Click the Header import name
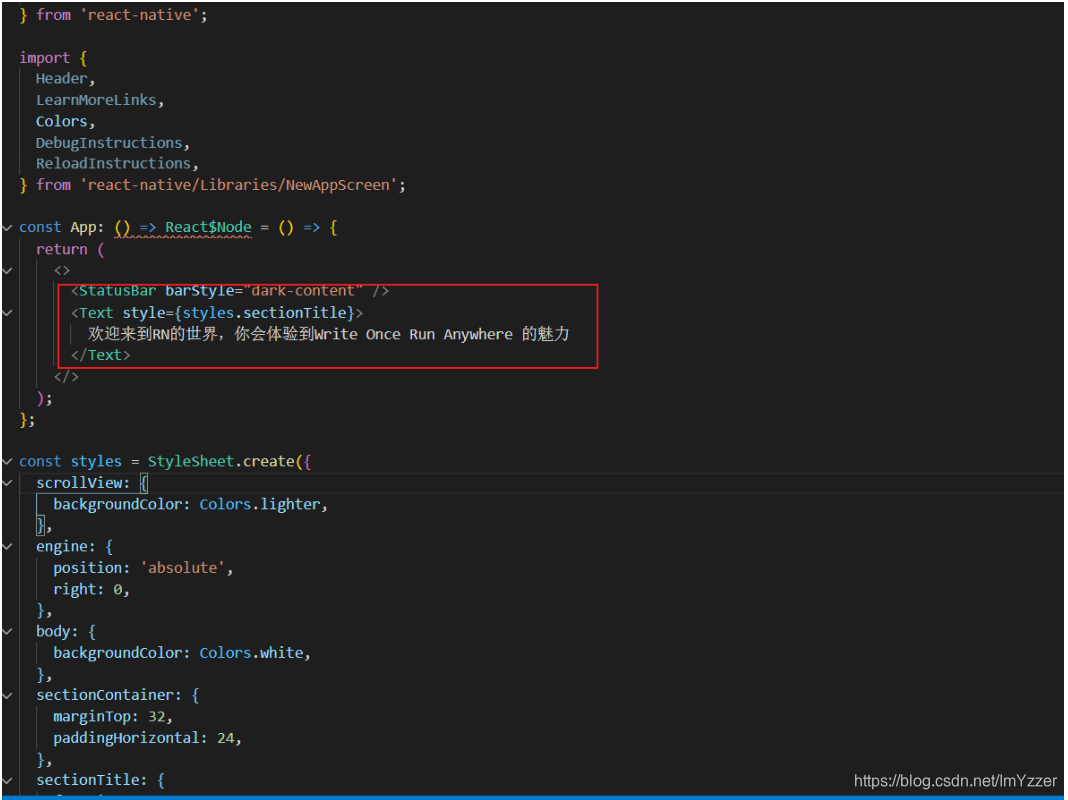This screenshot has height=800, width=1068. pos(62,79)
